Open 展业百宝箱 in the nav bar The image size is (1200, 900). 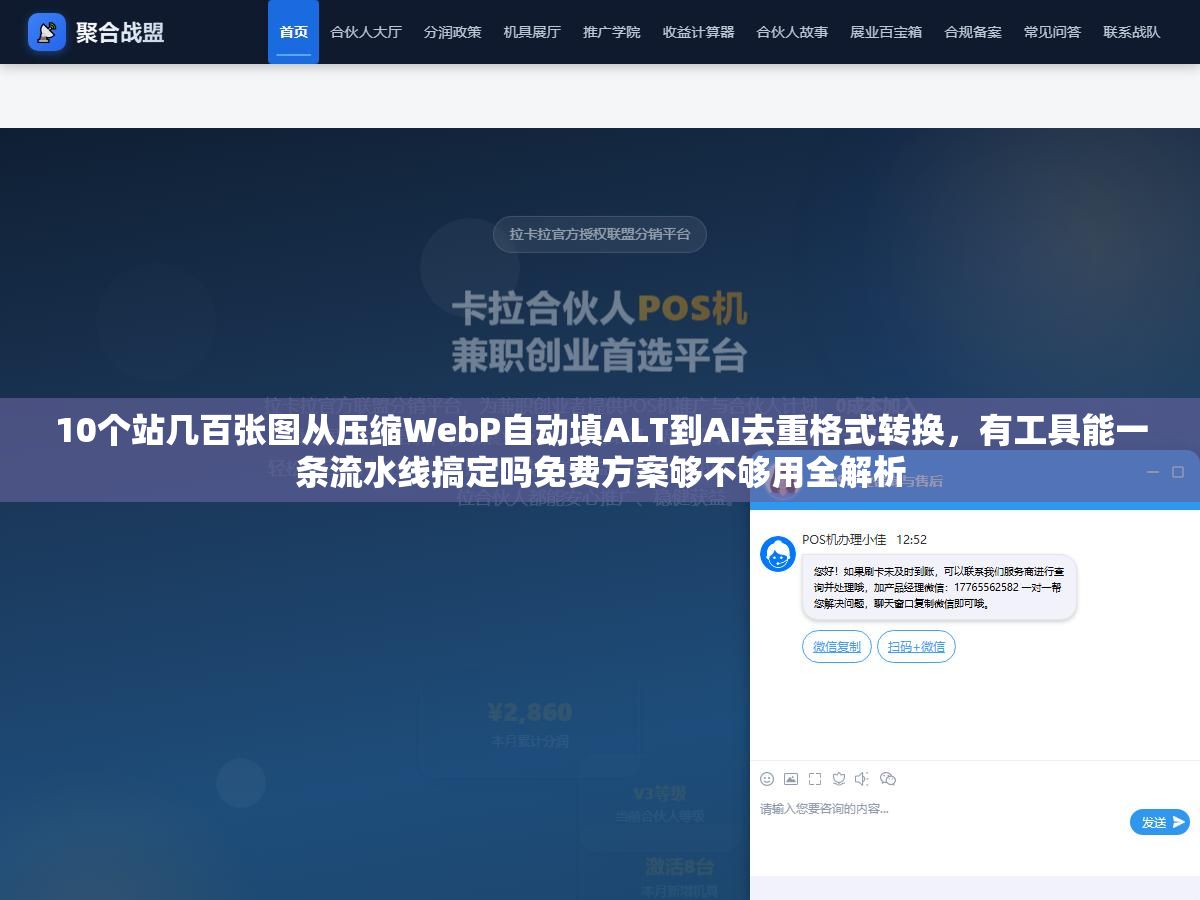886,32
